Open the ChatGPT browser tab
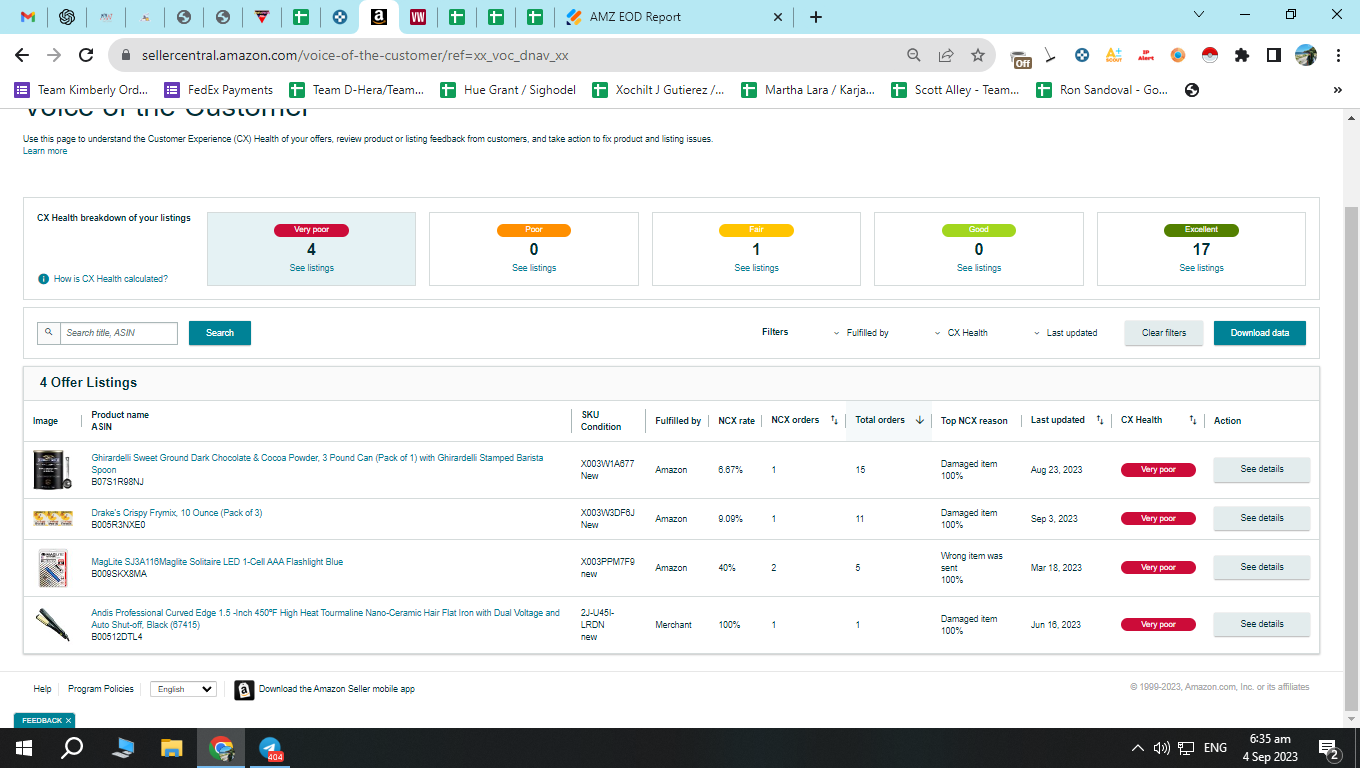 pyautogui.click(x=67, y=17)
